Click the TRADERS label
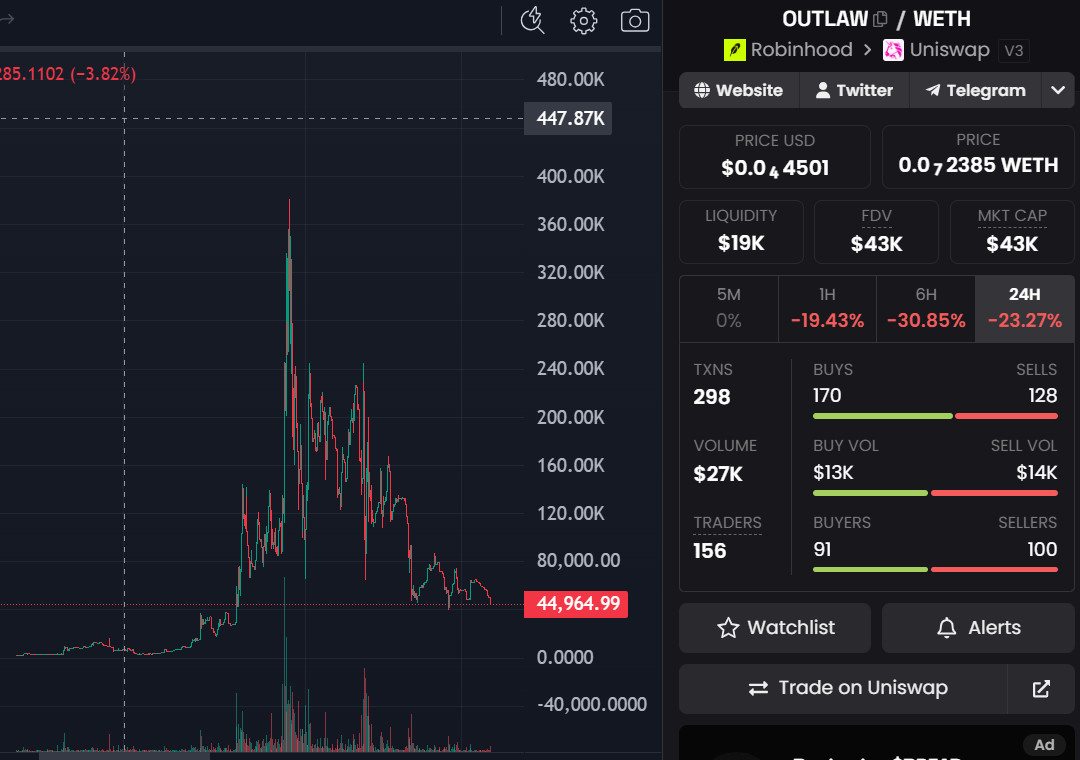Viewport: 1080px width, 760px height. click(x=727, y=522)
